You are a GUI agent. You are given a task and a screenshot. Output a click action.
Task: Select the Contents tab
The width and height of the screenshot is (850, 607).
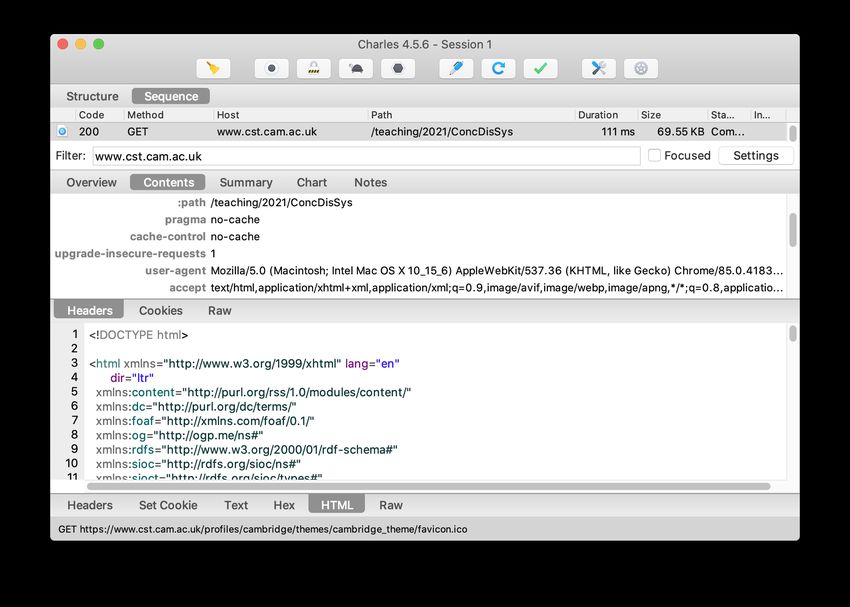168,183
